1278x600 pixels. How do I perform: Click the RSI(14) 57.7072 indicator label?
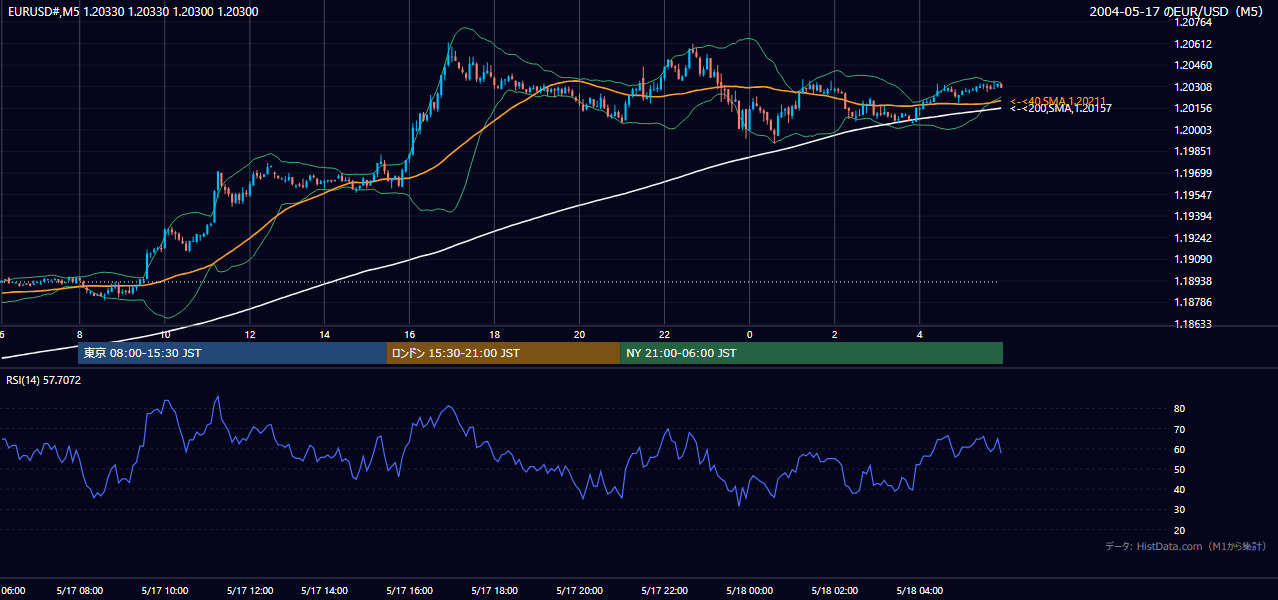[x=44, y=380]
